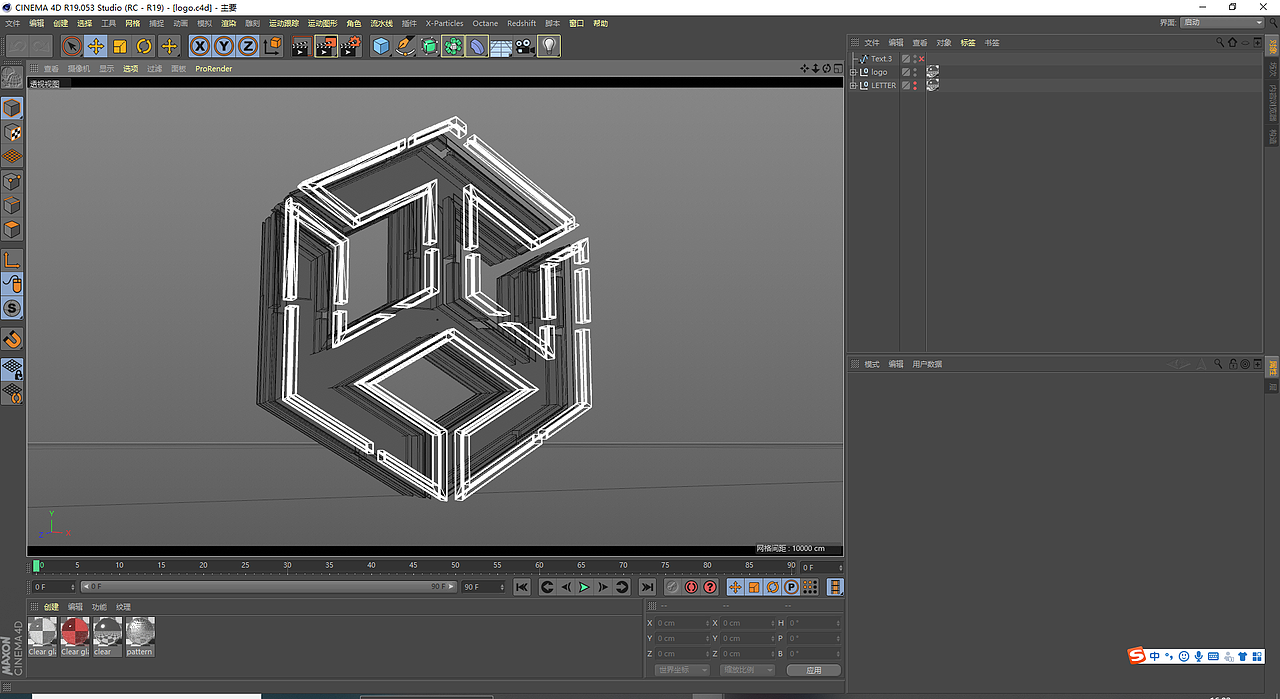Select the Move tool in top toolbar
Image resolution: width=1280 pixels, height=699 pixels.
[96, 46]
